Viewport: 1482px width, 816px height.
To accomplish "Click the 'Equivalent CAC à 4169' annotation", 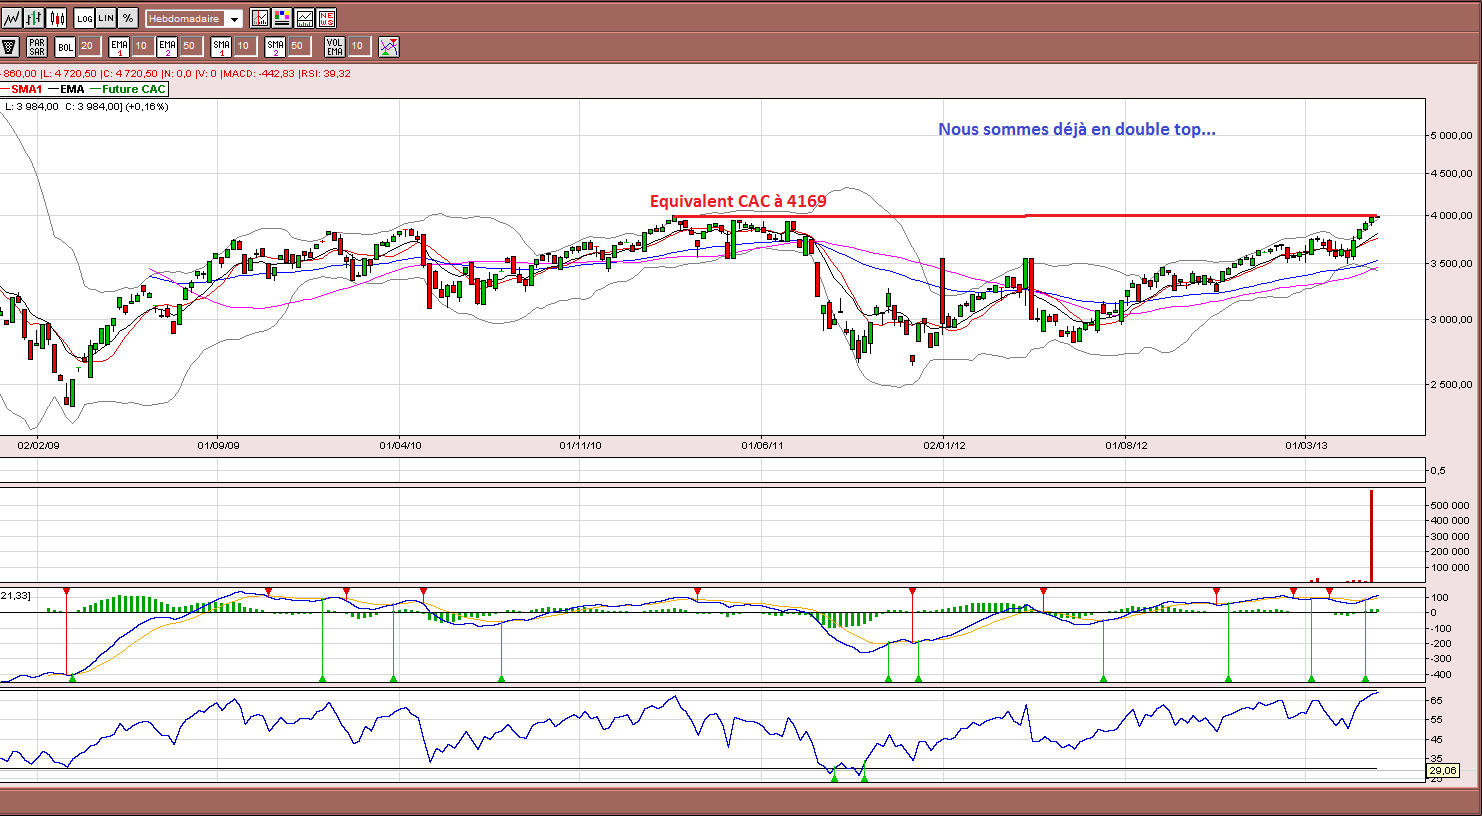I will 738,201.
